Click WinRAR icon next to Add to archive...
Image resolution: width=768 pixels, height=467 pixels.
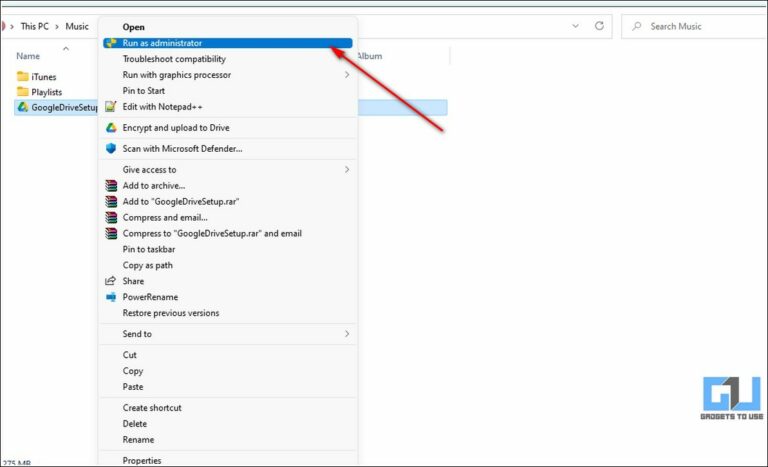[111, 186]
